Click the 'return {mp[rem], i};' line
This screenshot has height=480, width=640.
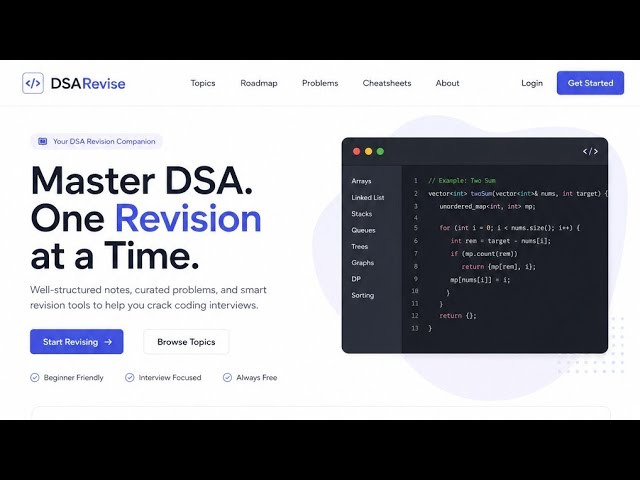(x=498, y=267)
